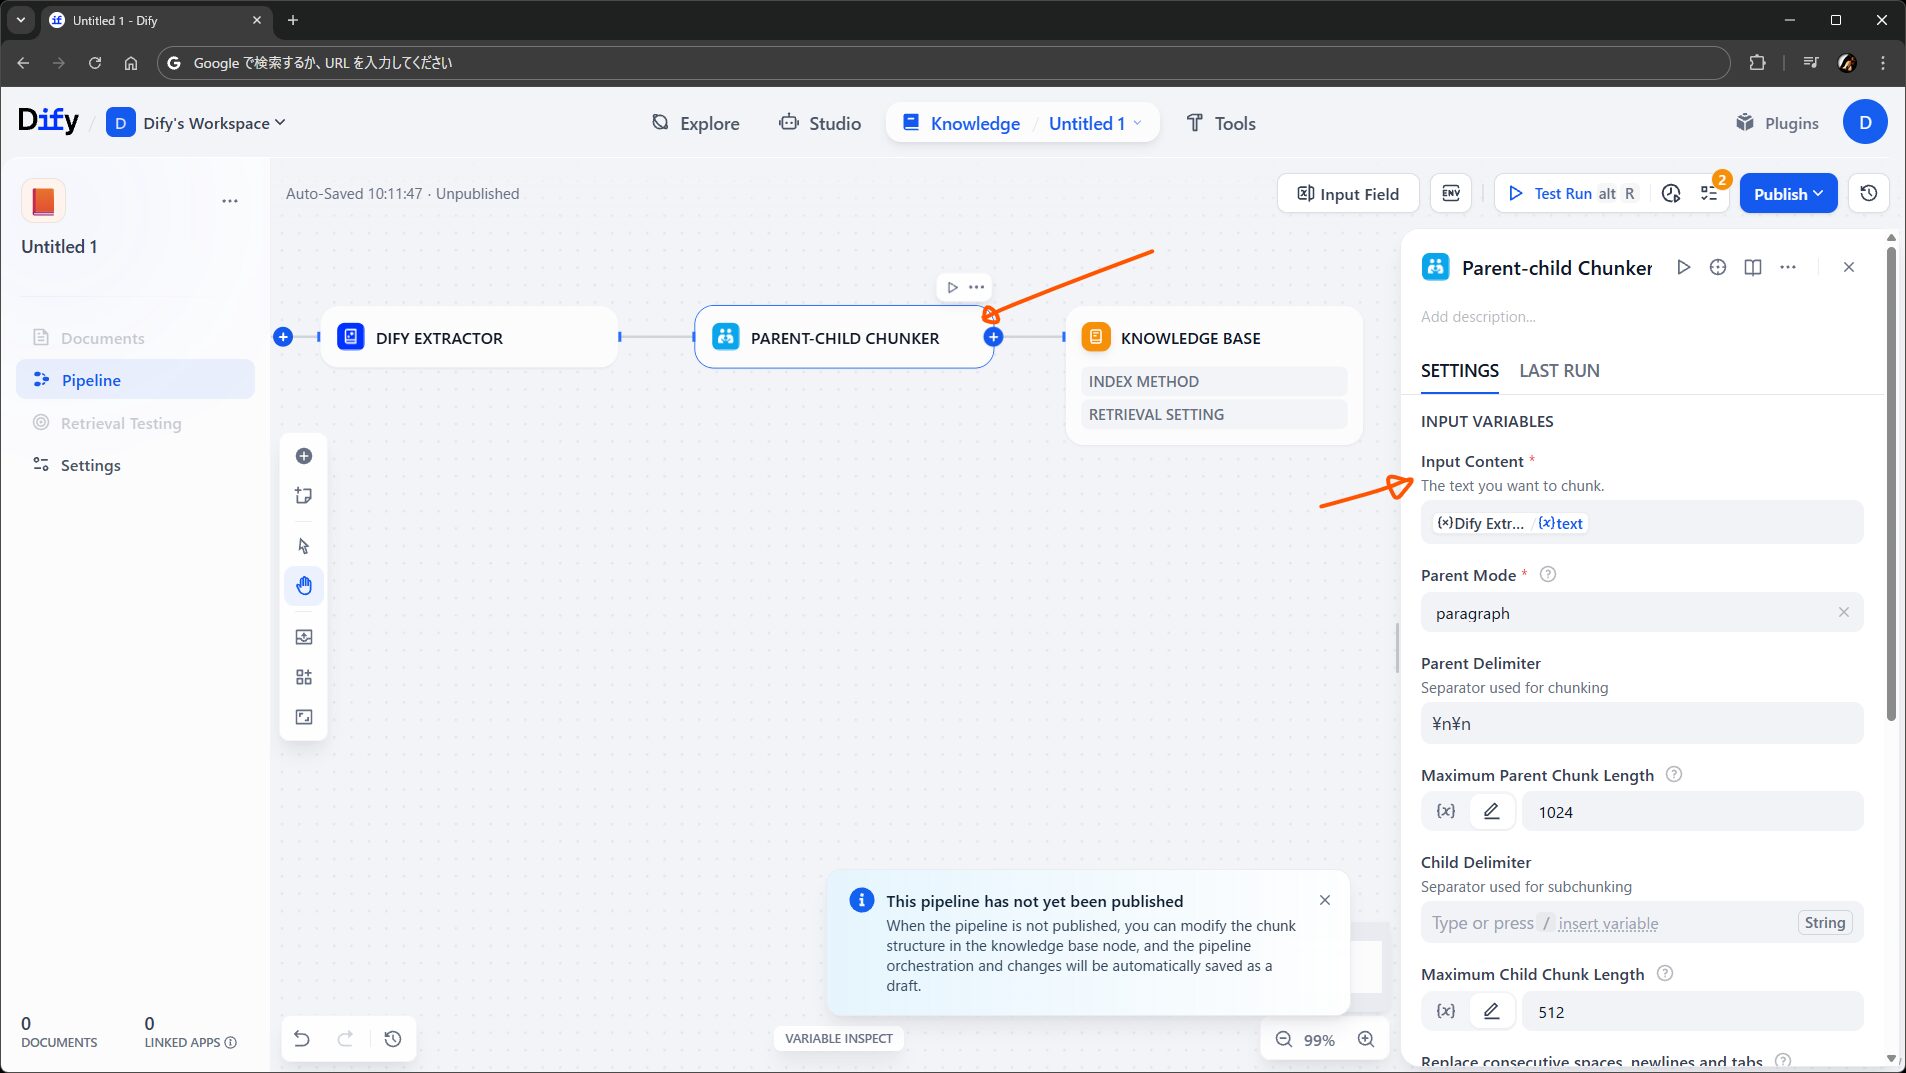Click the Input Field button
This screenshot has width=1906, height=1073.
pos(1347,193)
